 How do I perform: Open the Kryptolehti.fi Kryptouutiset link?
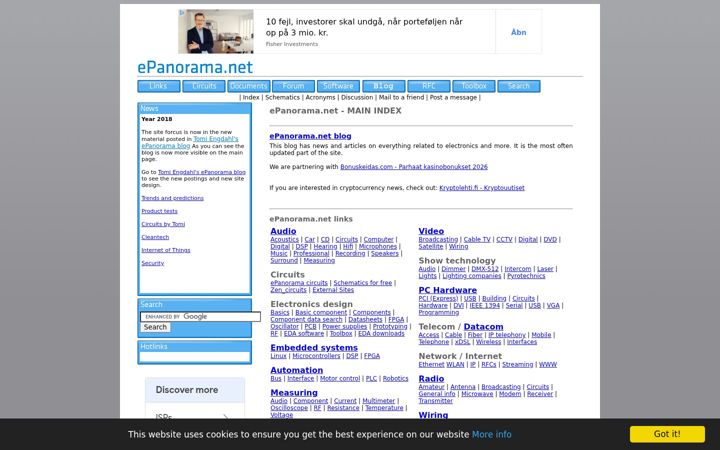482,188
